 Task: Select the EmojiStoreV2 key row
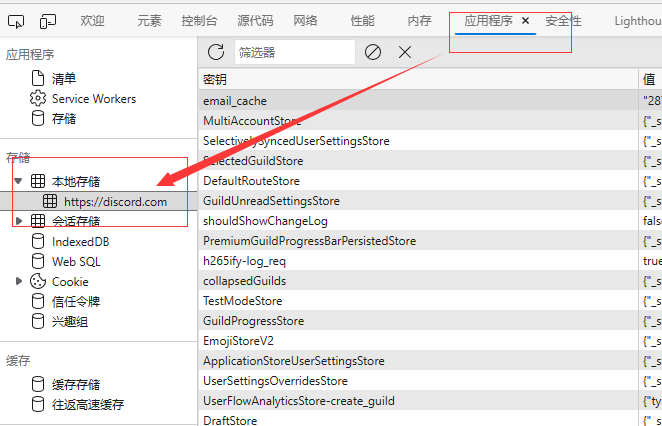(237, 341)
